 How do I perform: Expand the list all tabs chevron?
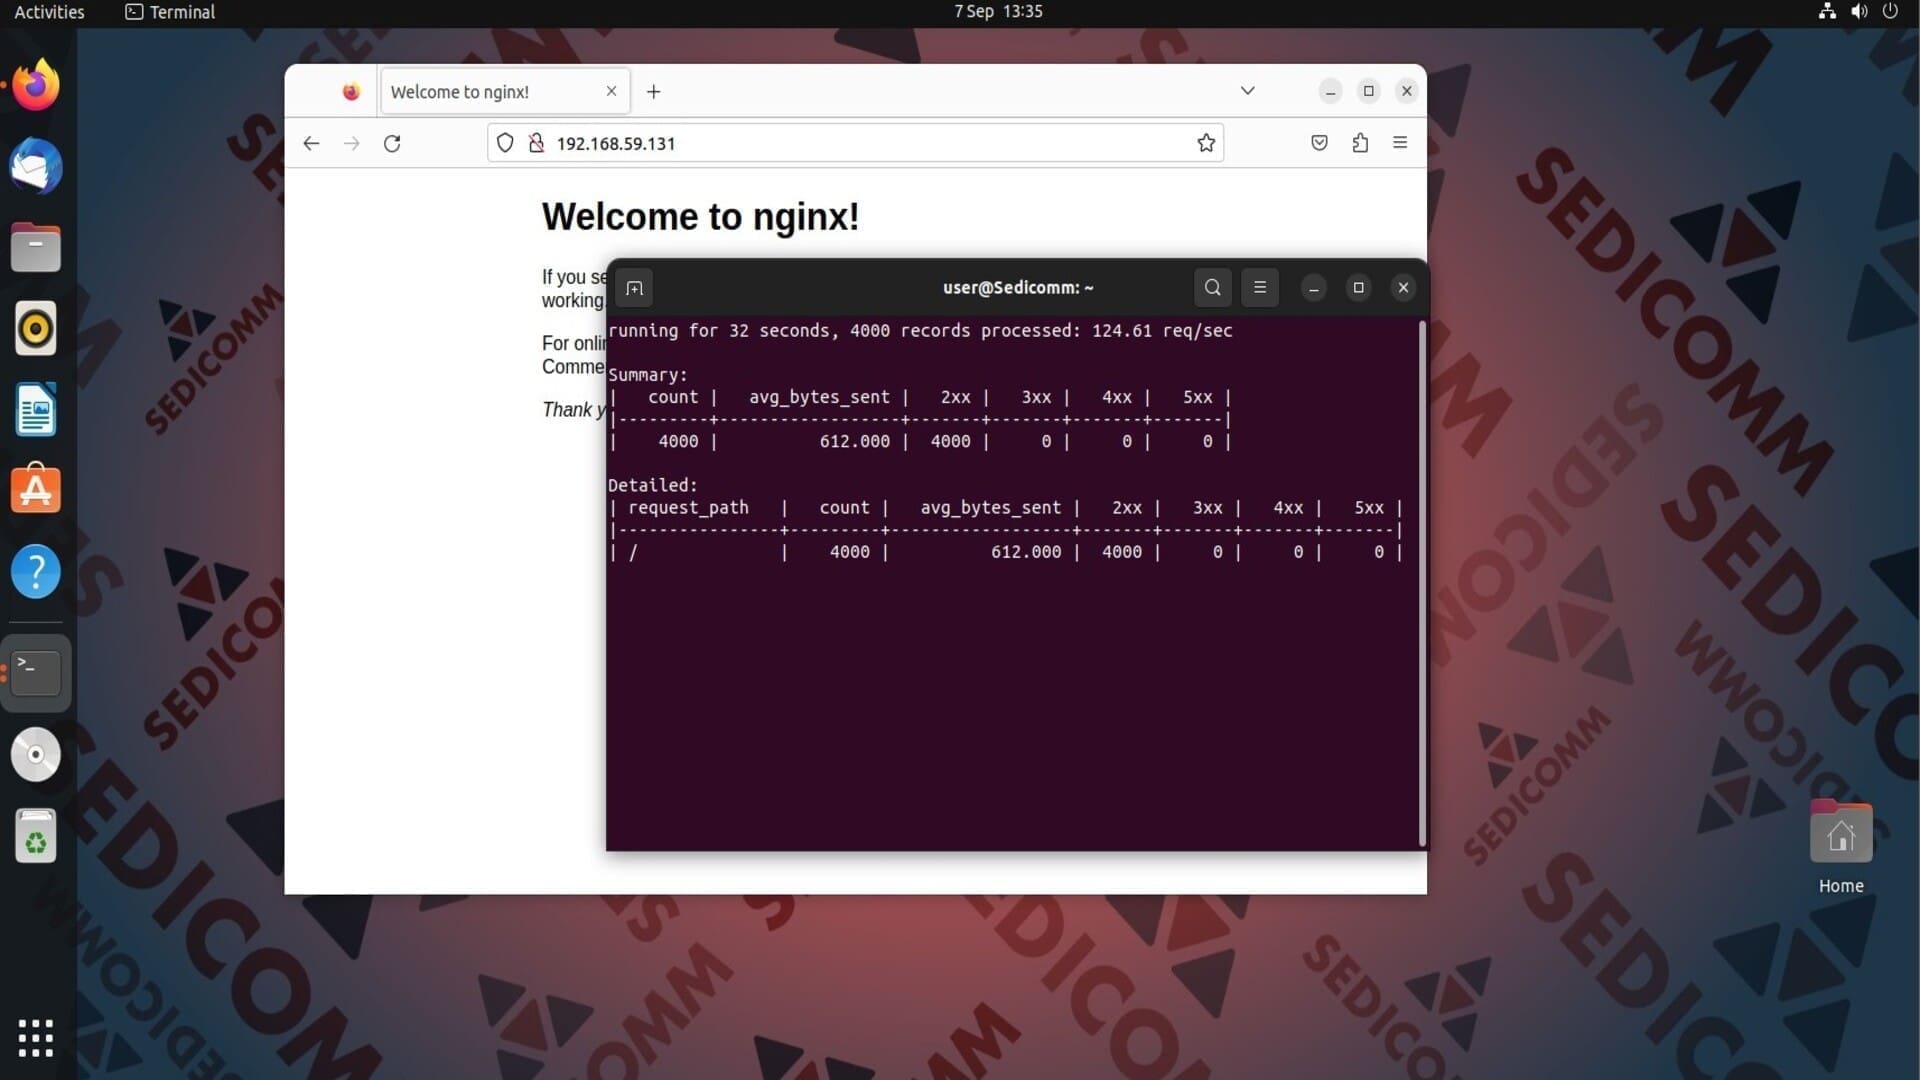[x=1247, y=91]
